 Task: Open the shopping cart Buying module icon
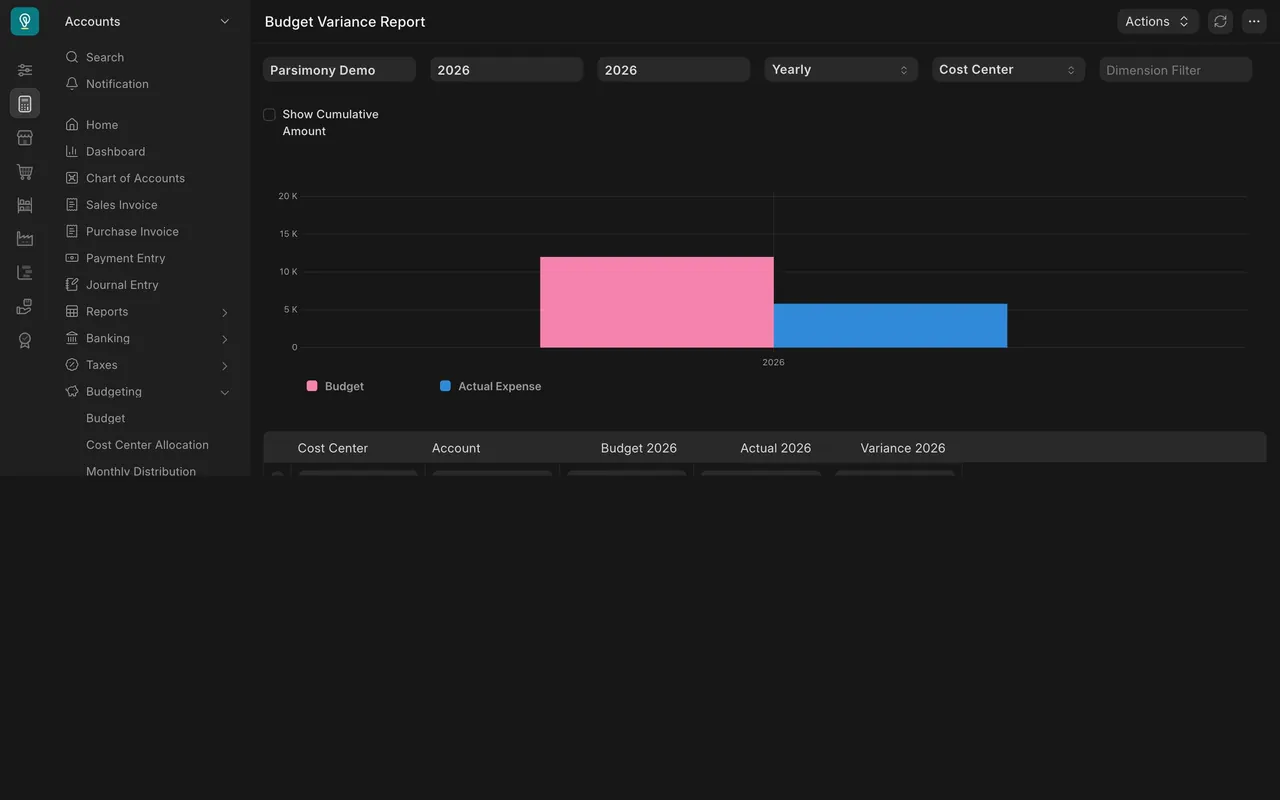click(x=25, y=172)
